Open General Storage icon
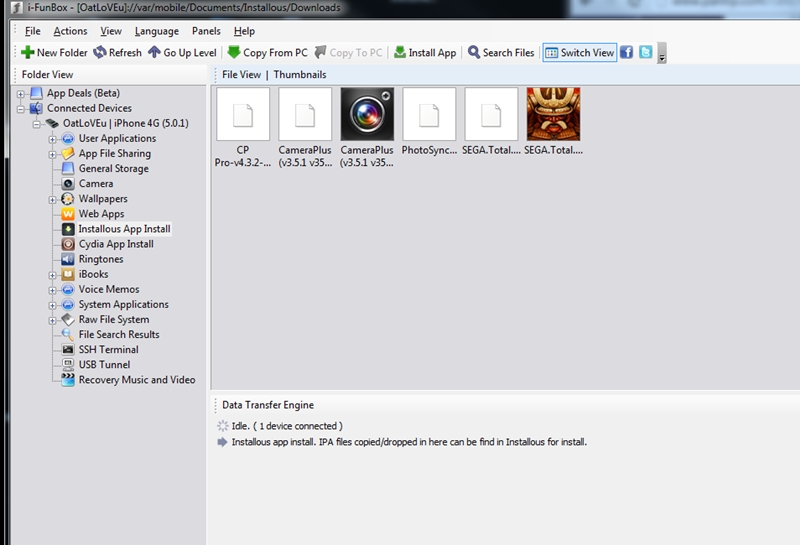Viewport: 800px width, 545px height. (x=68, y=168)
